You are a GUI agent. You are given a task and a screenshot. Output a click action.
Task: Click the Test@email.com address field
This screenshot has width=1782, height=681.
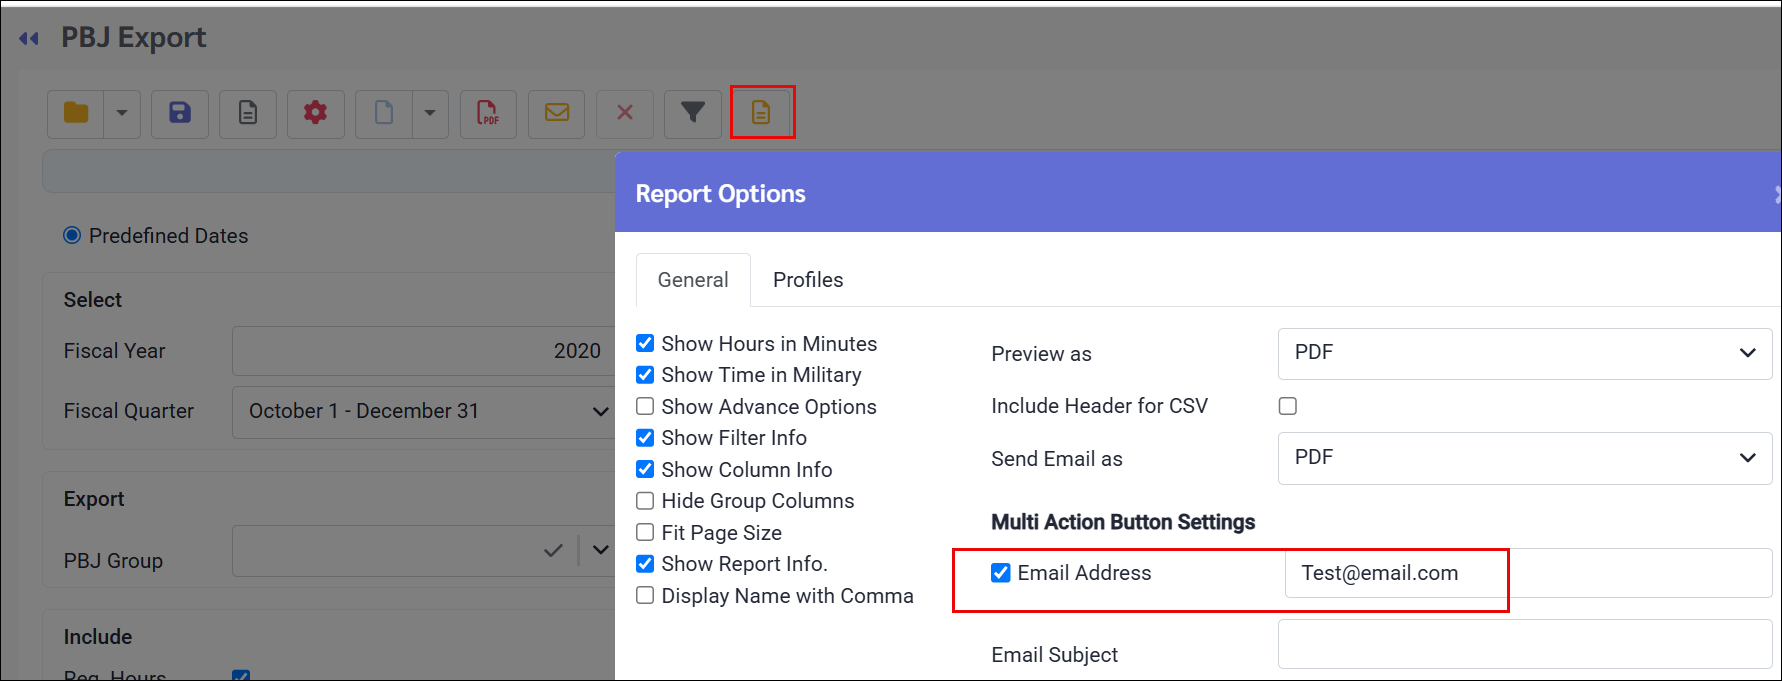[1528, 573]
